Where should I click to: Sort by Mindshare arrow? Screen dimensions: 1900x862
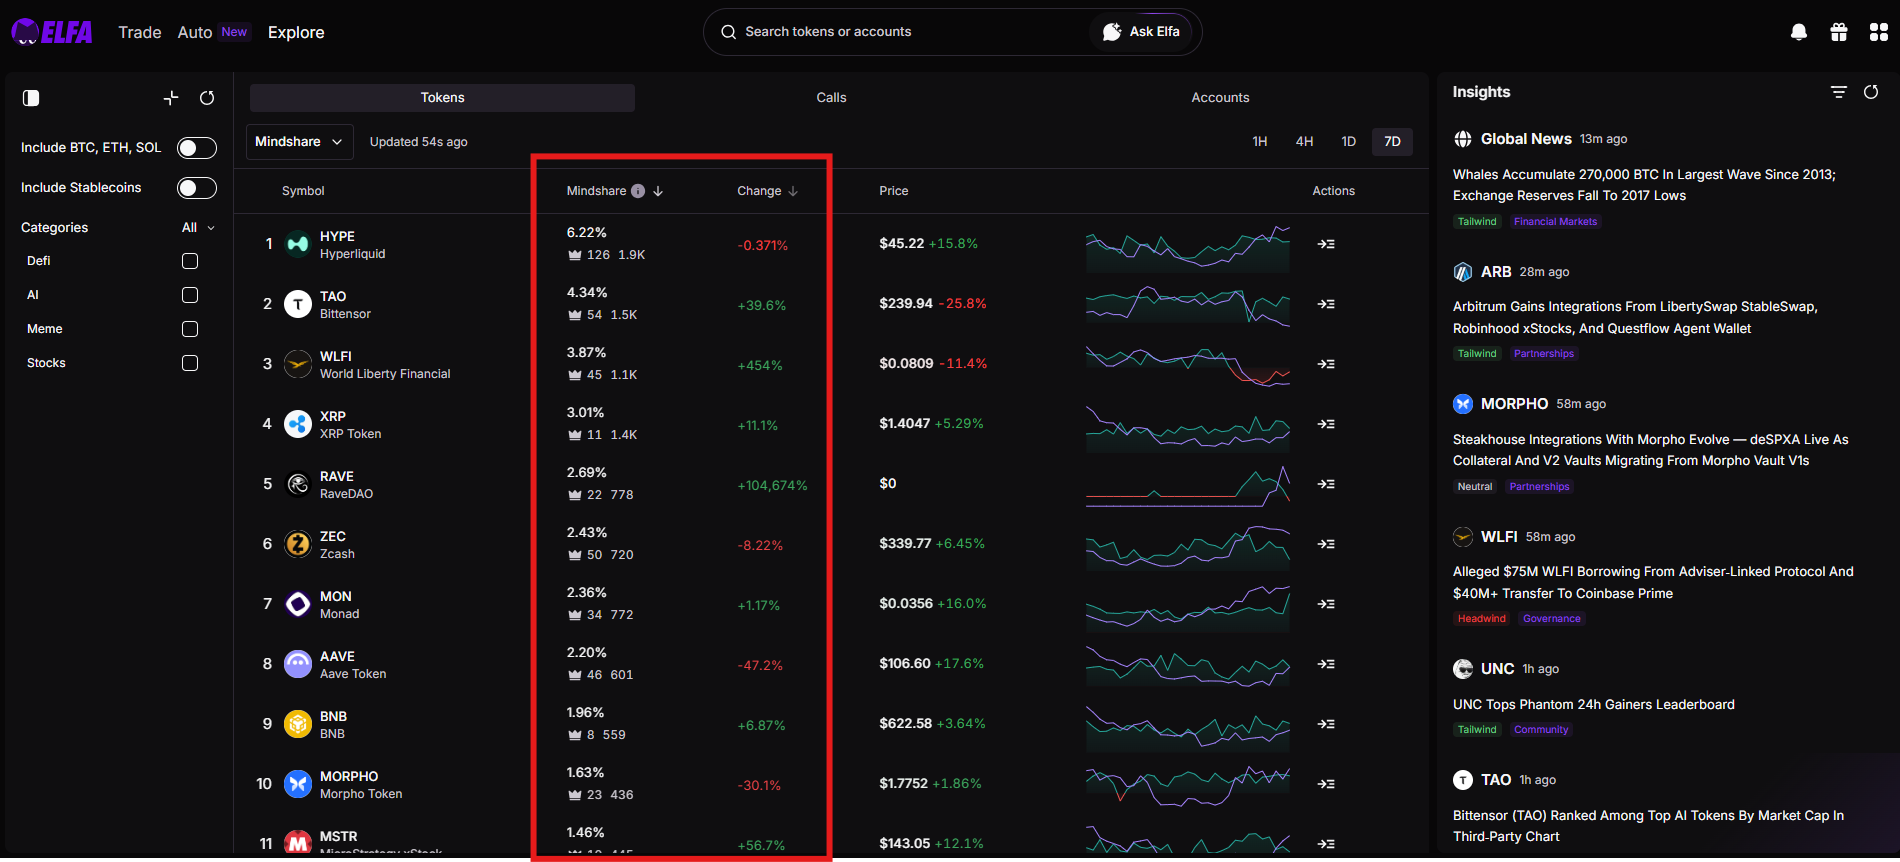pos(658,191)
